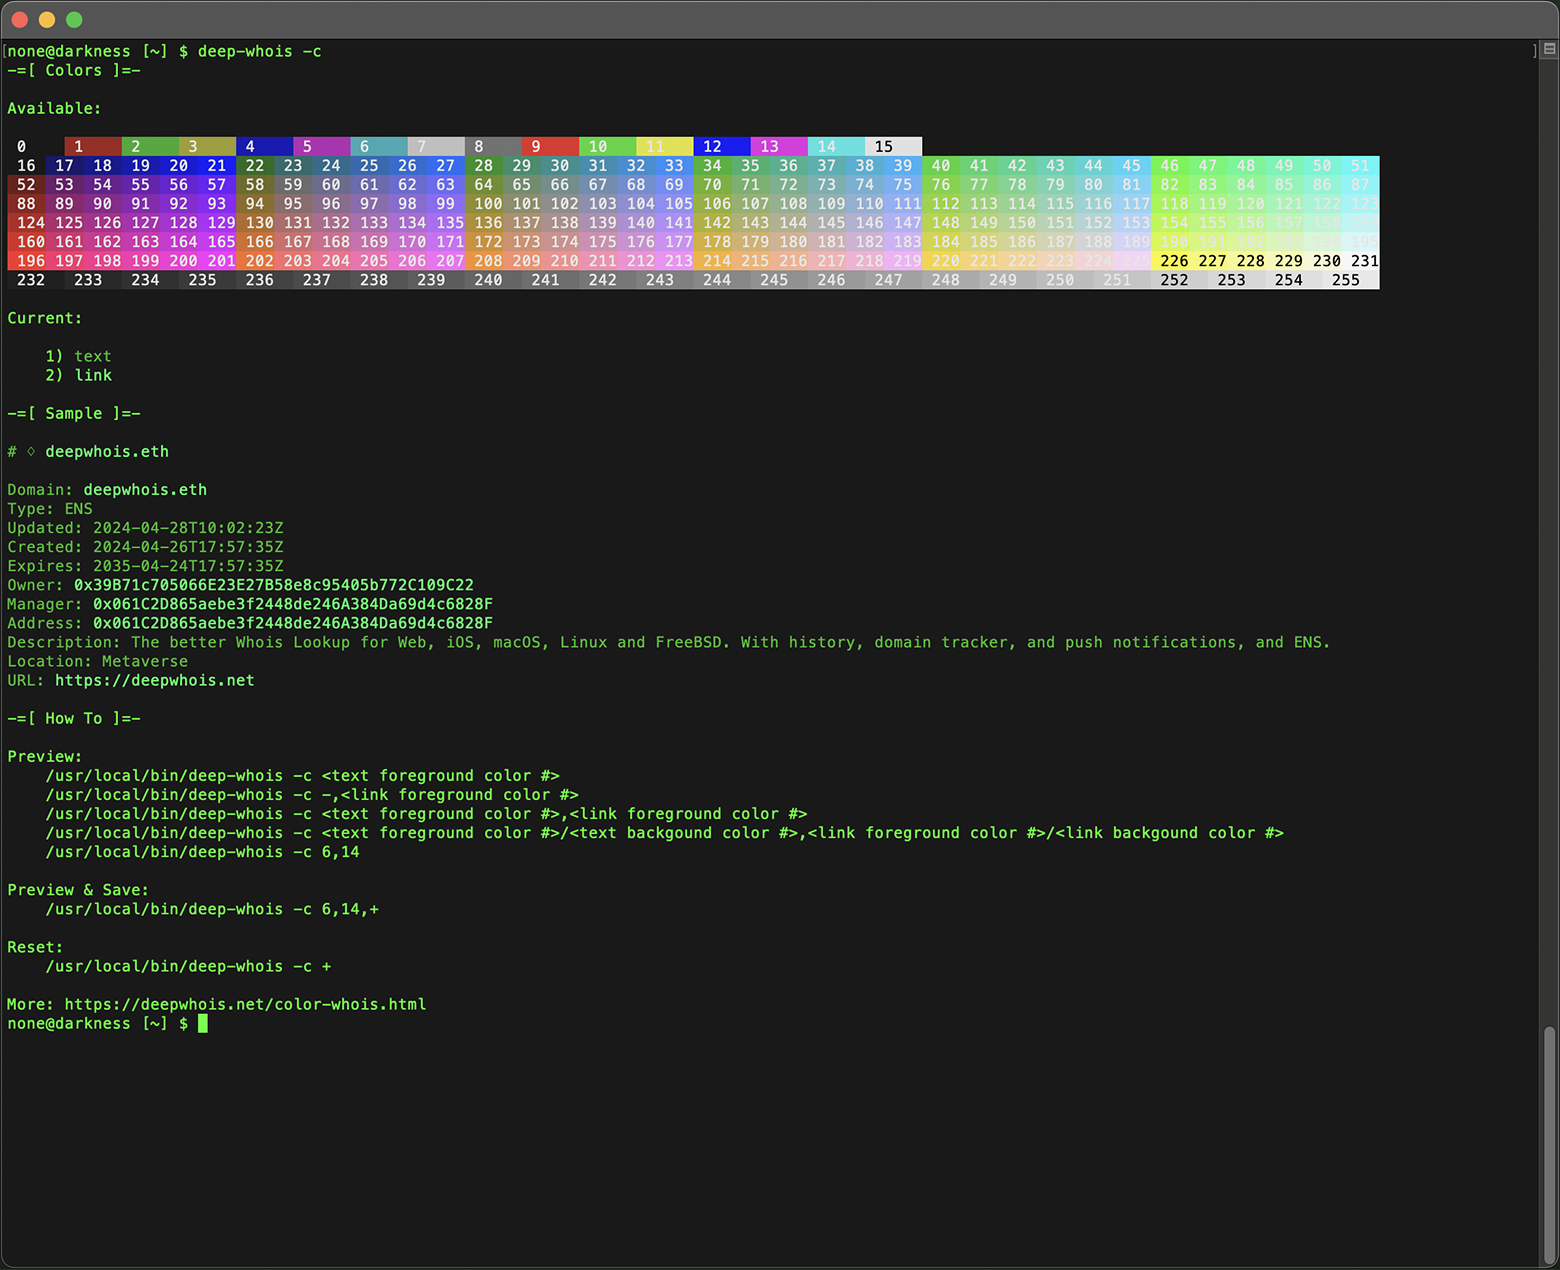Select grayscale swatch 232
This screenshot has height=1270, width=1560.
(30, 280)
